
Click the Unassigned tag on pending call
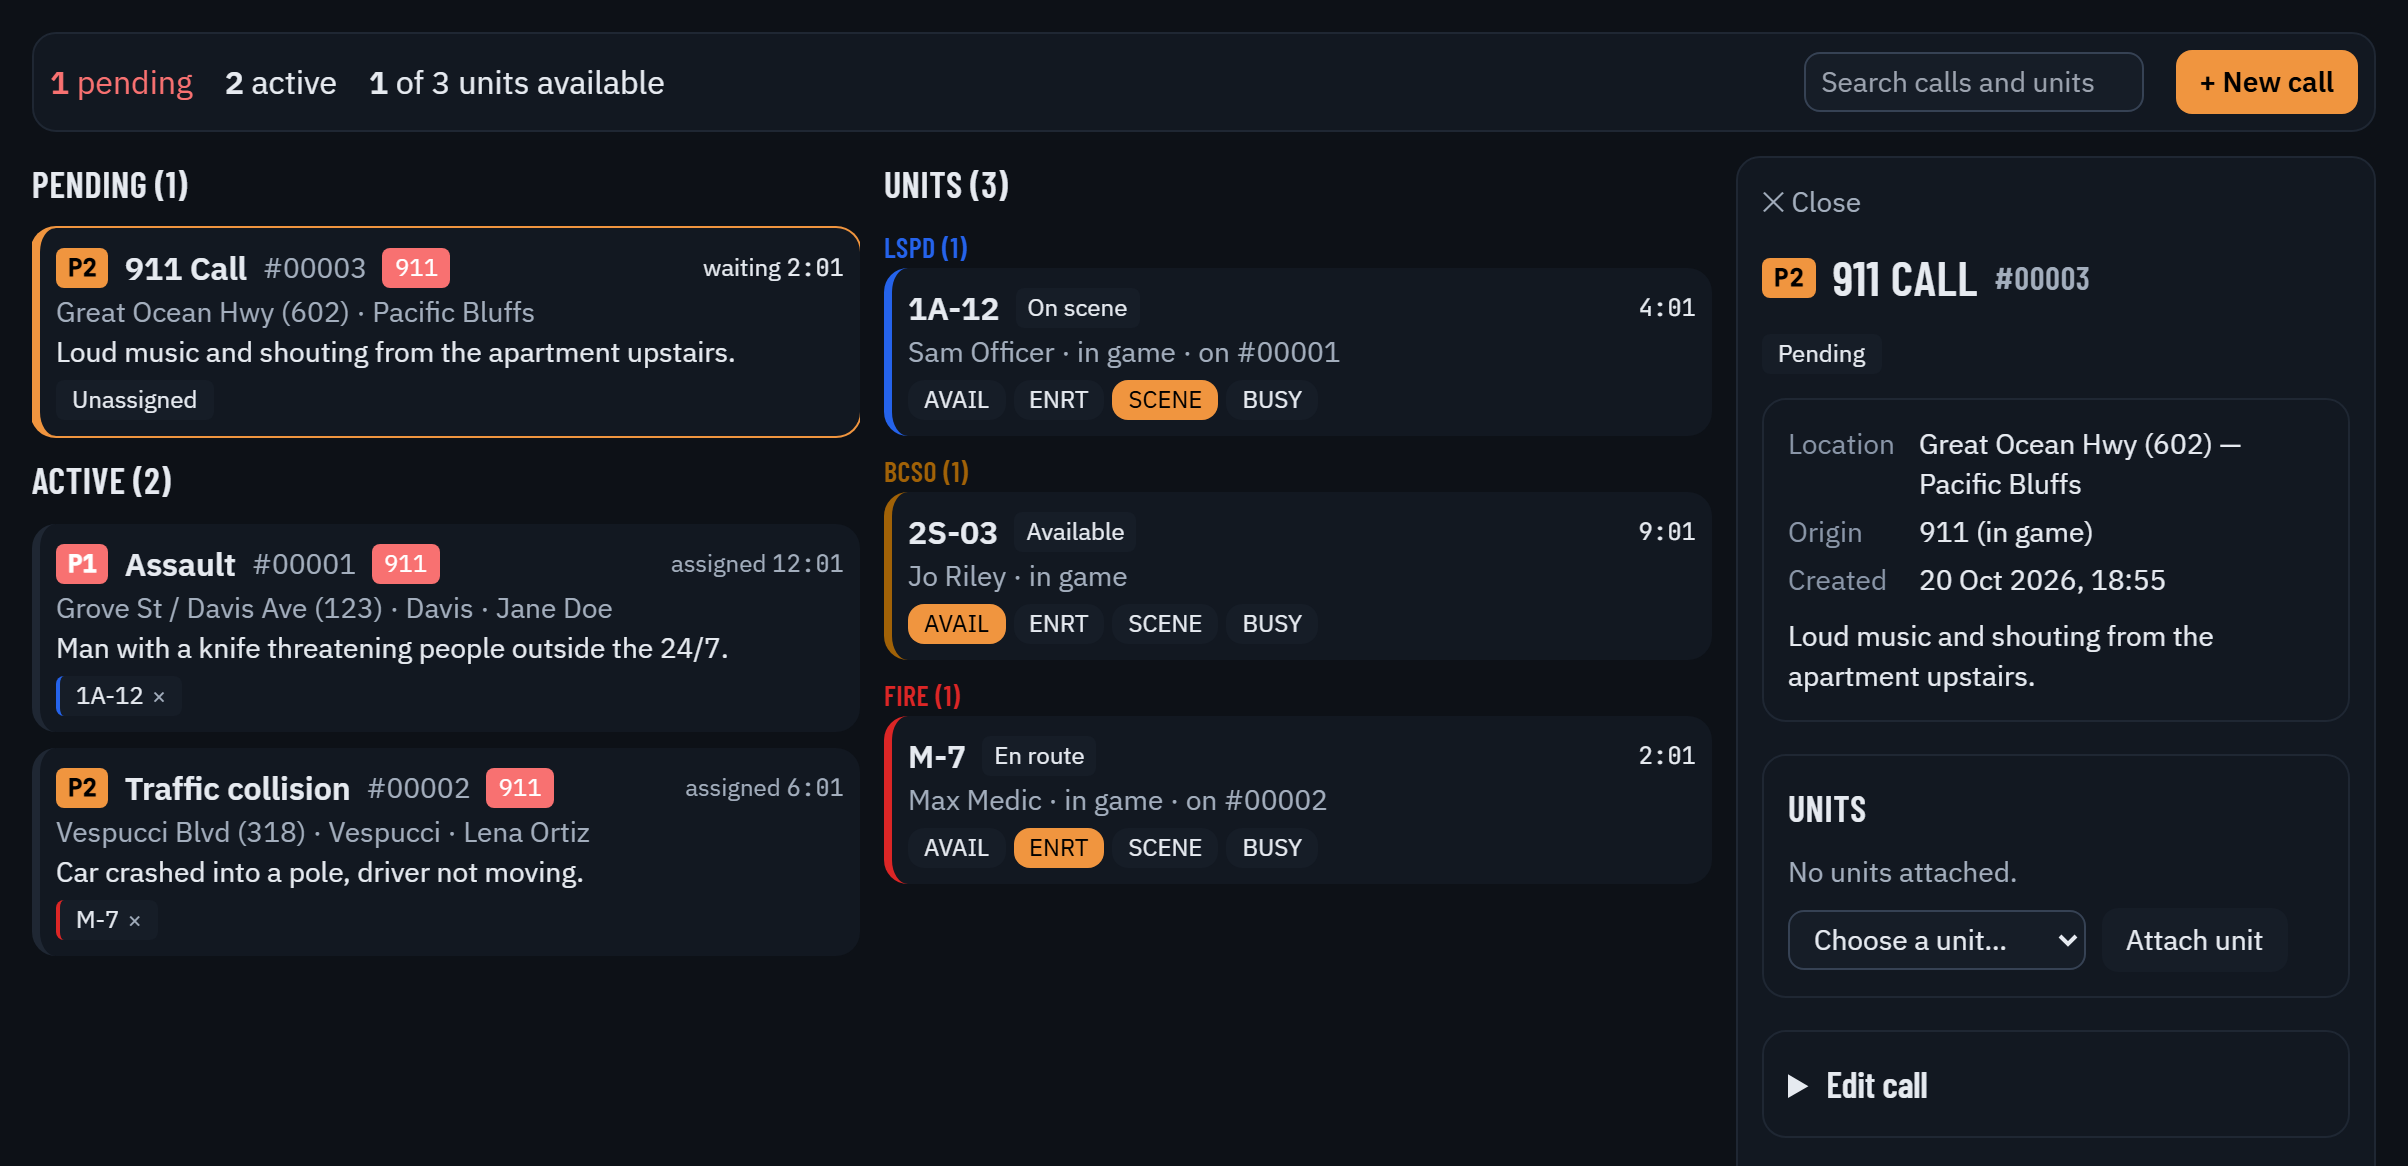(134, 400)
